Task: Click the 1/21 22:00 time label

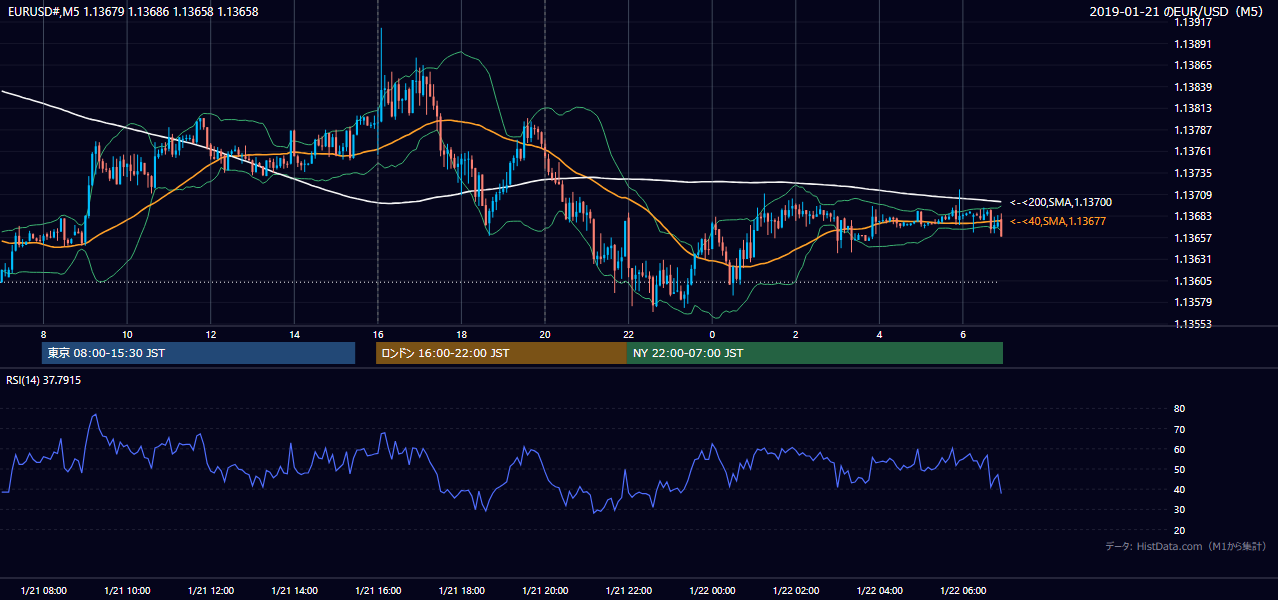Action: click(628, 591)
